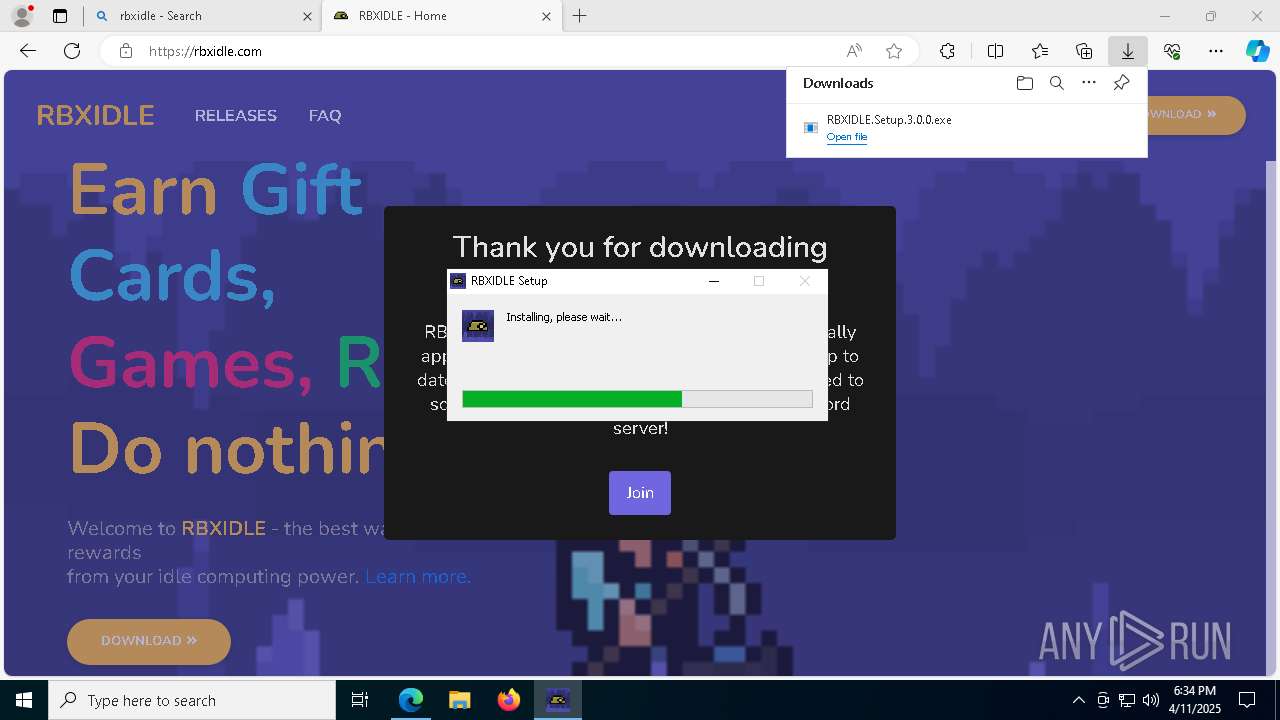Activate Read aloud icon in address bar
Viewport: 1280px width, 720px height.
[854, 51]
